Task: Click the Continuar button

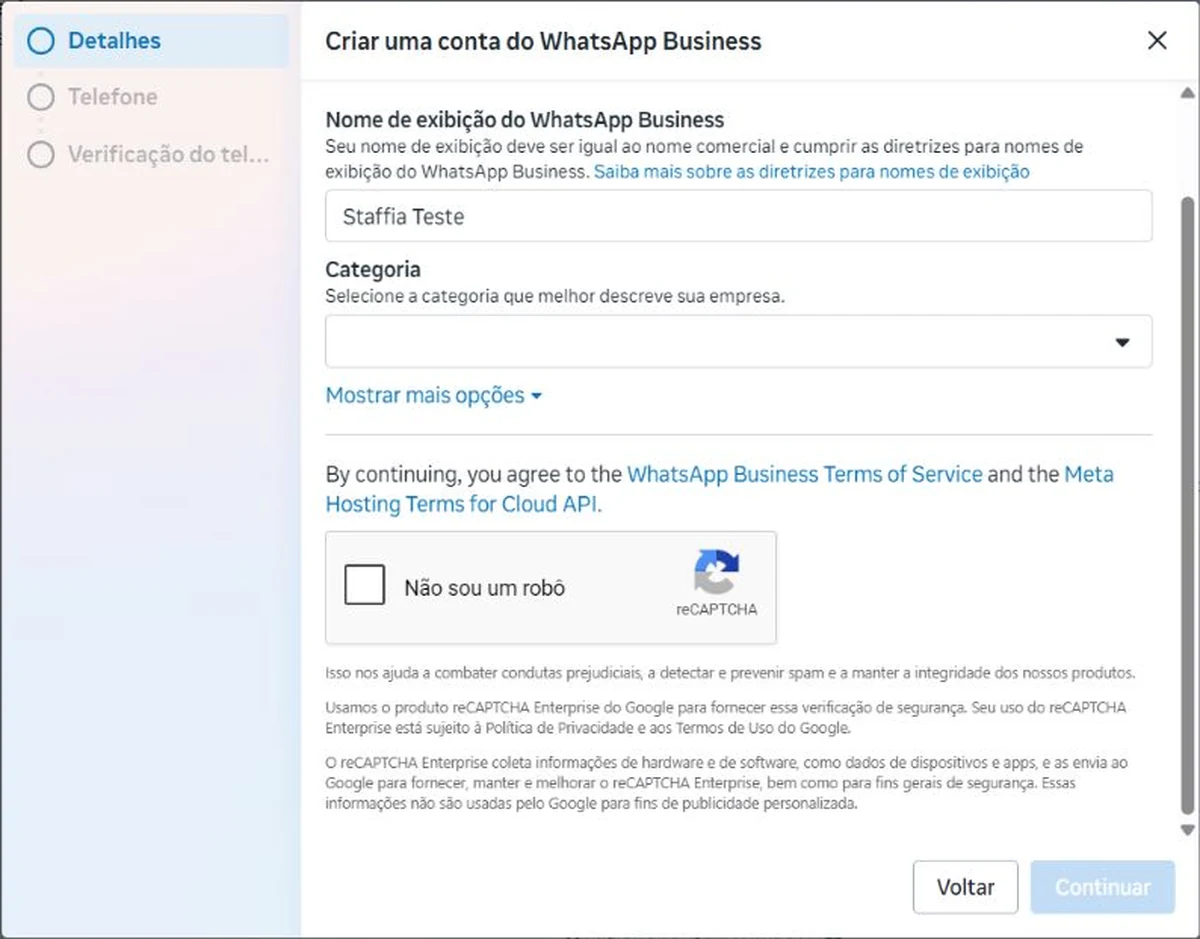Action: click(1103, 887)
